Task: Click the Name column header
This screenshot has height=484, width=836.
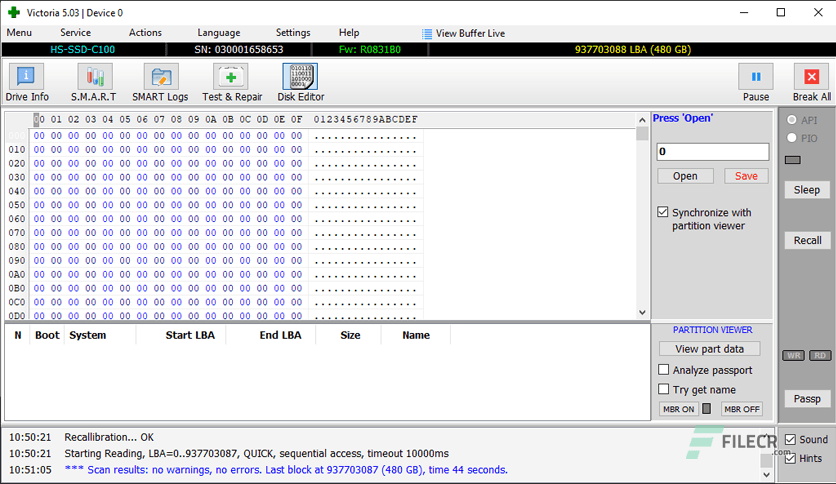Action: pos(416,335)
